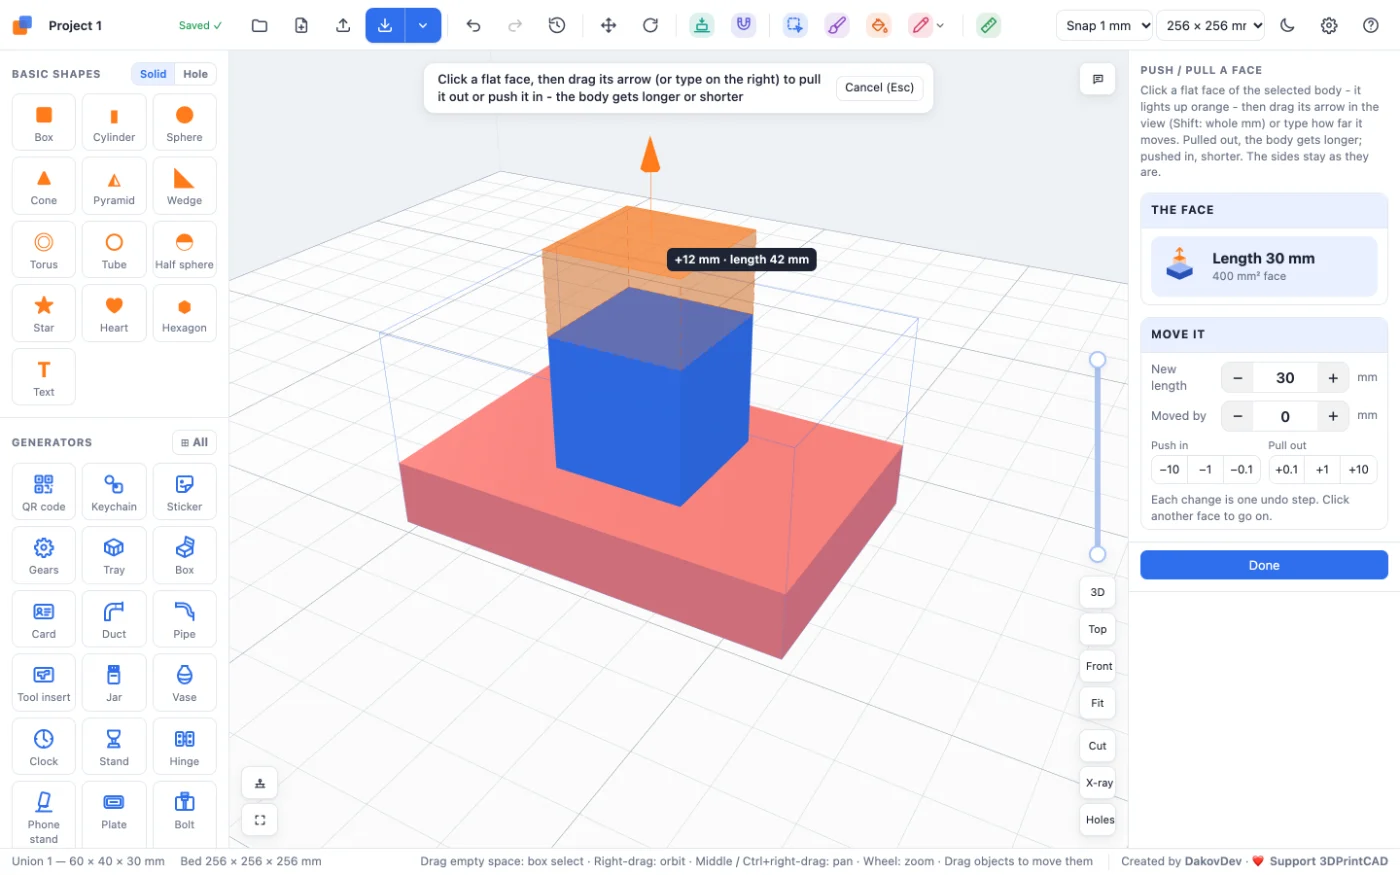Image resolution: width=1400 pixels, height=875 pixels.
Task: Select the rotate tool icon
Action: 650,26
